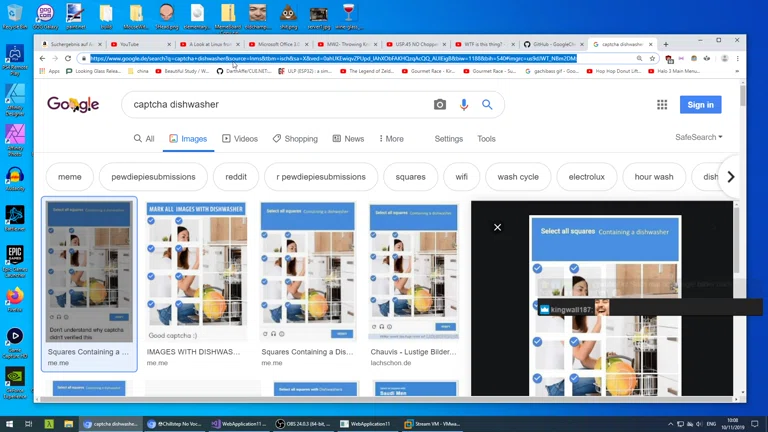768x432 pixels.
Task: Click the magnifying glass search button
Action: 487,104
